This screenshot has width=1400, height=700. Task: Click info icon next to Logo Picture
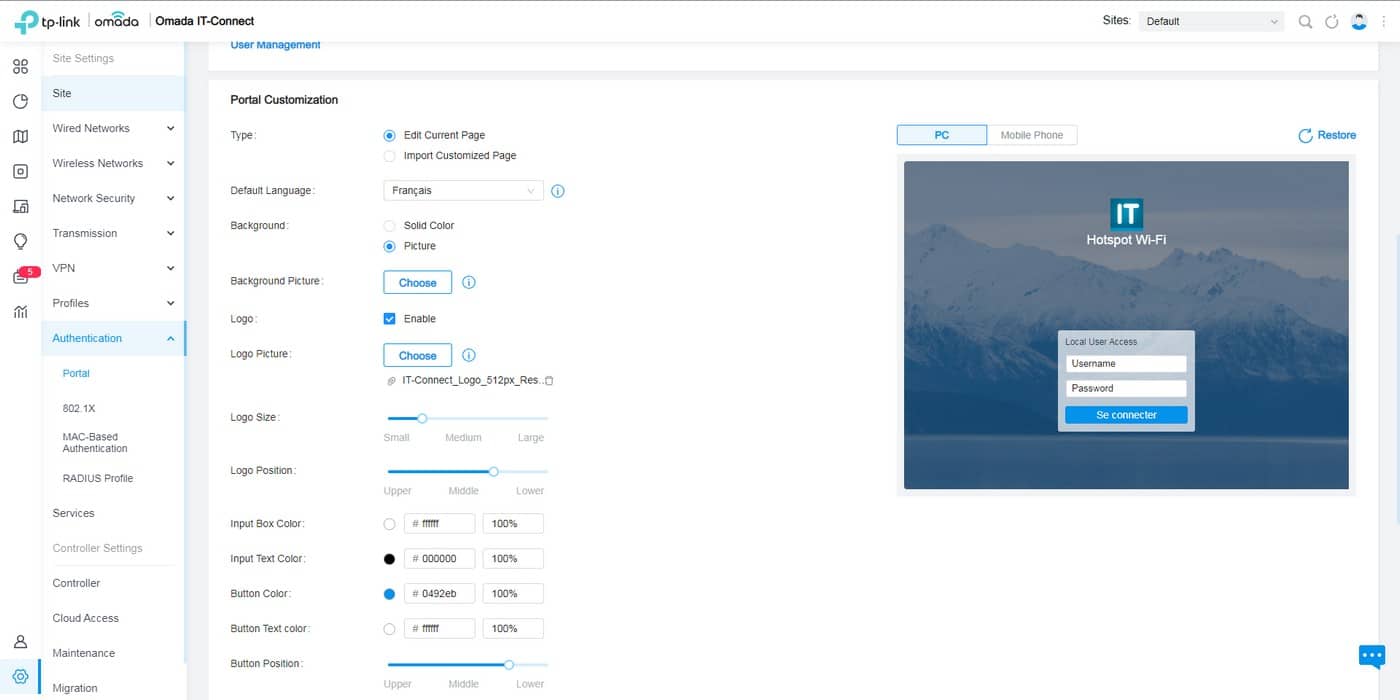click(x=469, y=355)
